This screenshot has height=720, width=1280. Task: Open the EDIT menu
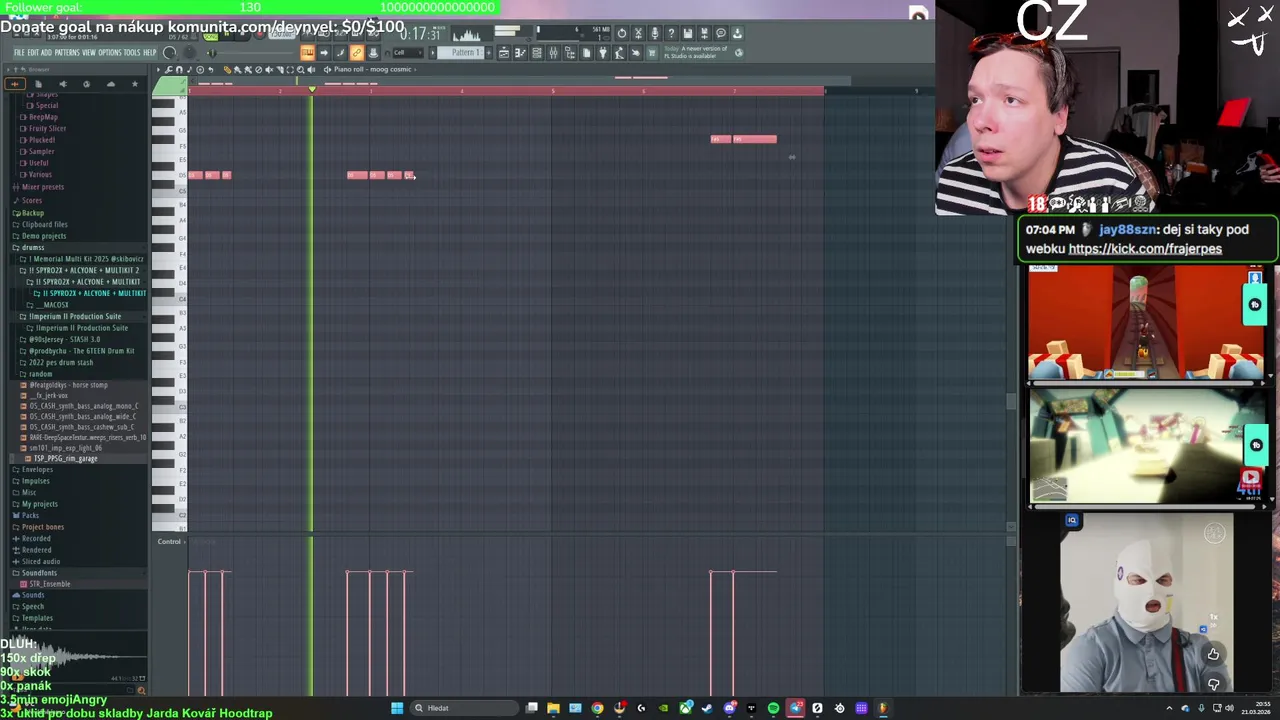pyautogui.click(x=33, y=53)
